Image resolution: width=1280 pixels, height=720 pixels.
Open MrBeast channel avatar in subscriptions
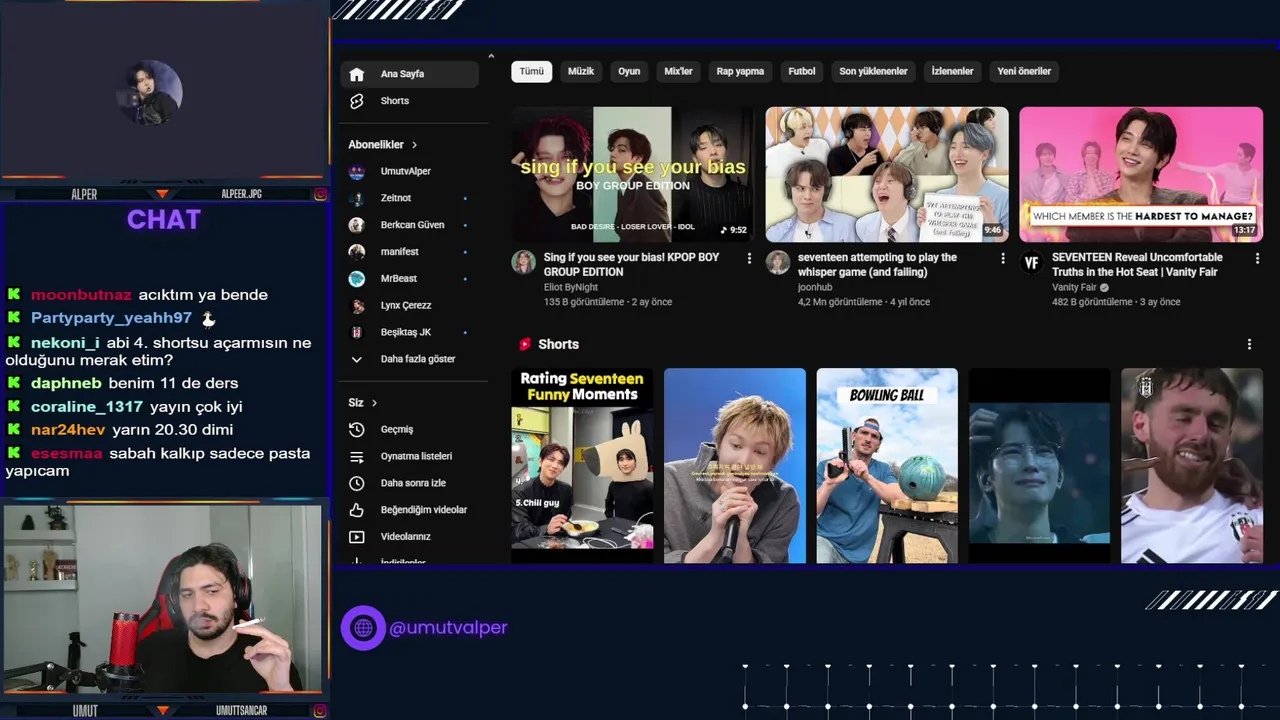(x=357, y=278)
